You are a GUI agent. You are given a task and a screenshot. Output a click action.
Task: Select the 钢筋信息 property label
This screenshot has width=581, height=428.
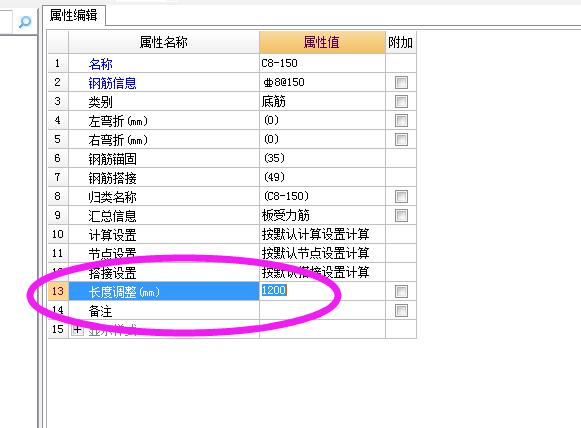click(112, 83)
